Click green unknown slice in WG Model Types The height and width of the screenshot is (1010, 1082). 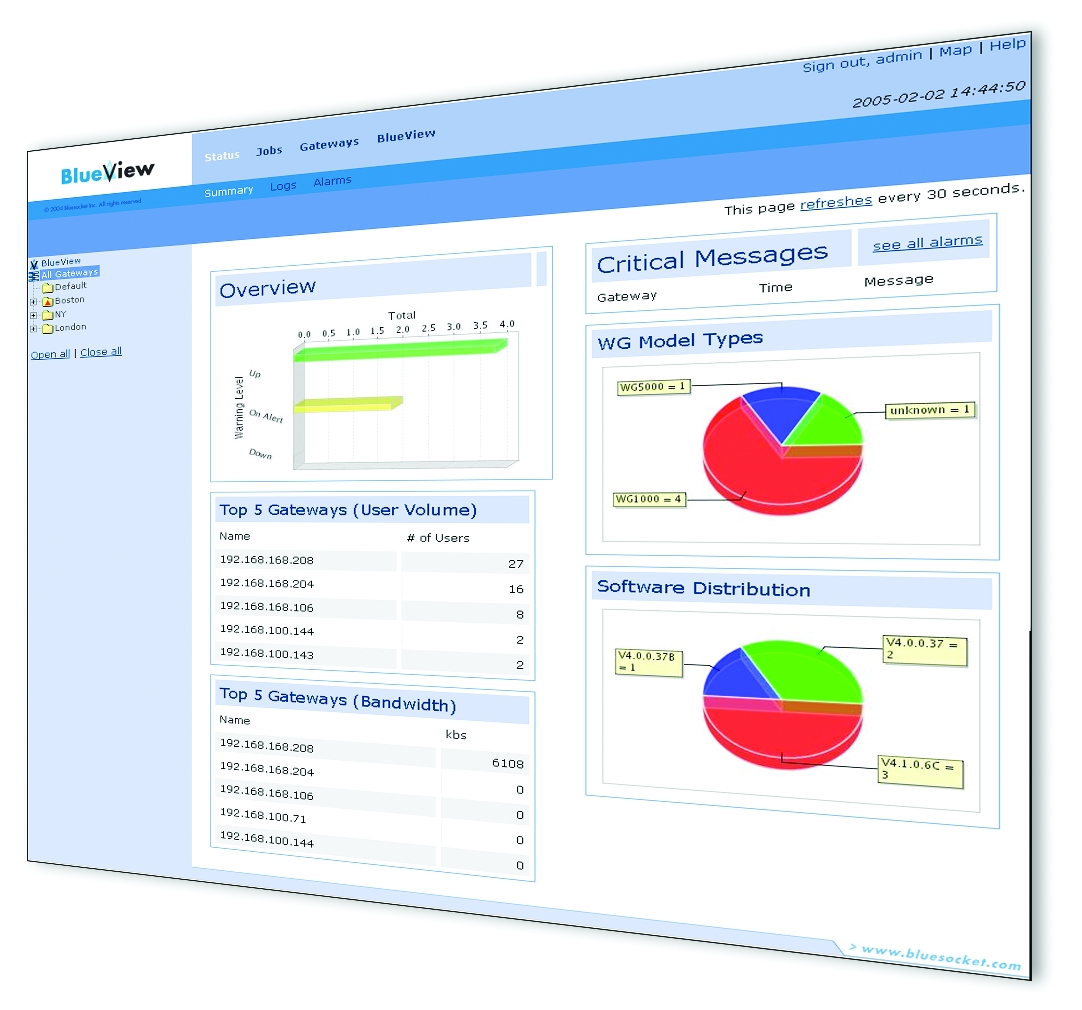(x=828, y=424)
